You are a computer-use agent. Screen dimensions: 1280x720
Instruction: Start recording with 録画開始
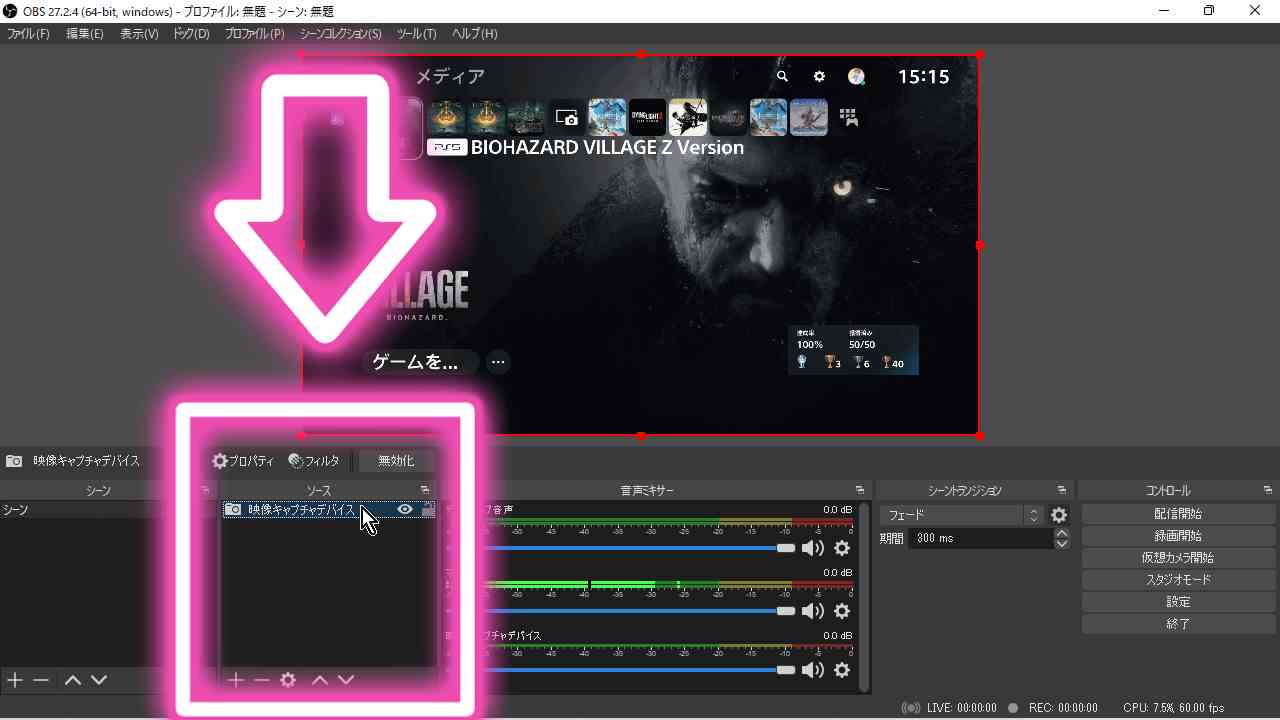pos(1178,536)
